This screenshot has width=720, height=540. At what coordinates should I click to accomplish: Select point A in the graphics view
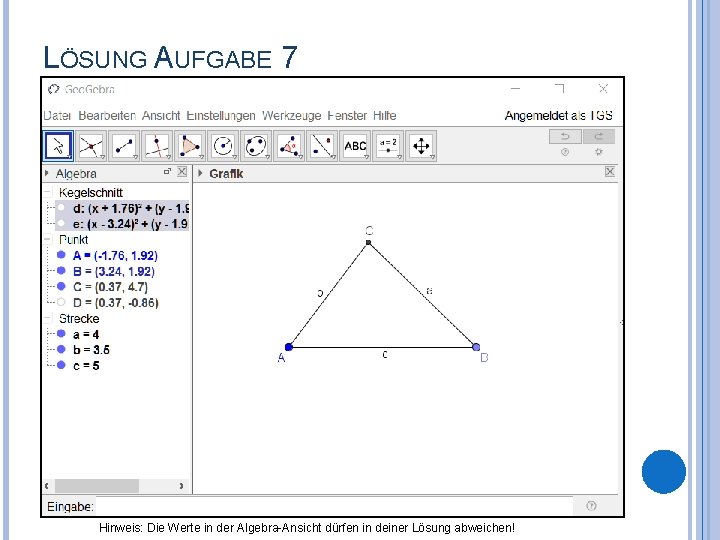coord(289,347)
